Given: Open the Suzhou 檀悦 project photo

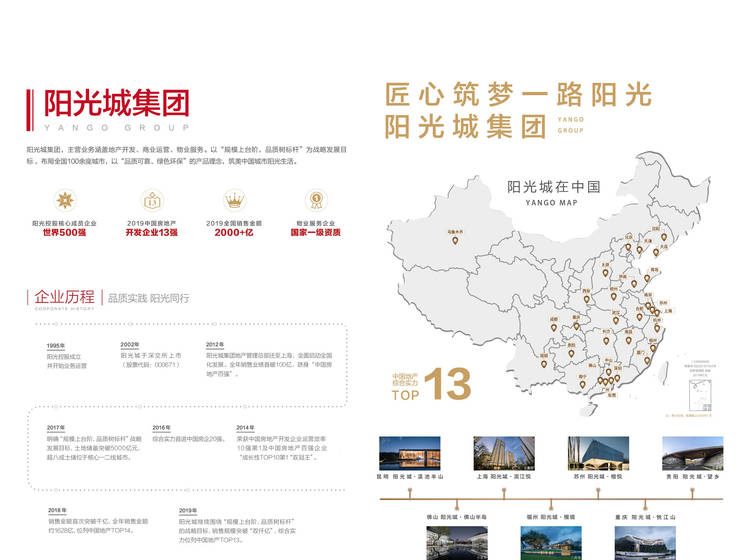Looking at the screenshot, I should (598, 453).
